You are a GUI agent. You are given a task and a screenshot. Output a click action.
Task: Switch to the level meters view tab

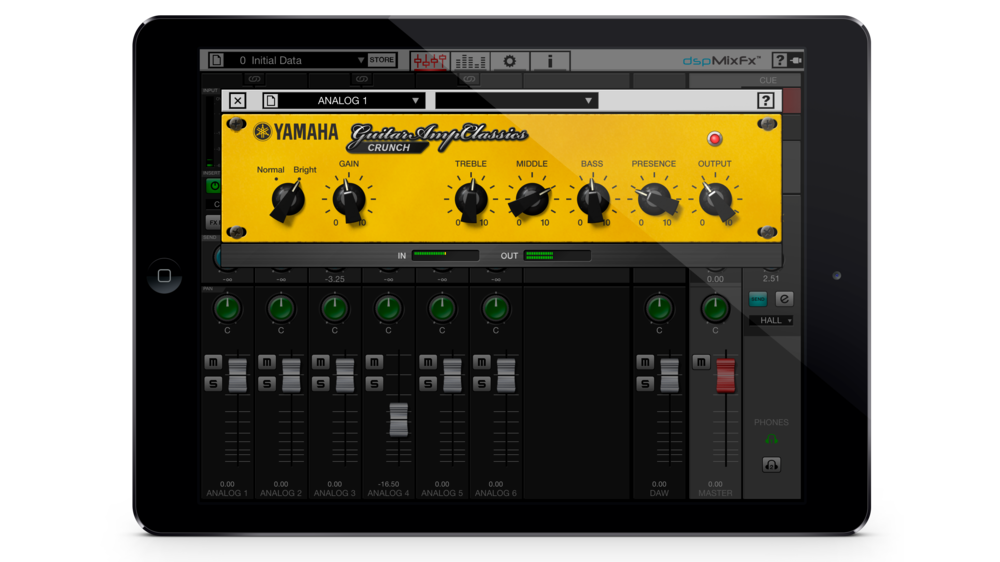pos(471,61)
